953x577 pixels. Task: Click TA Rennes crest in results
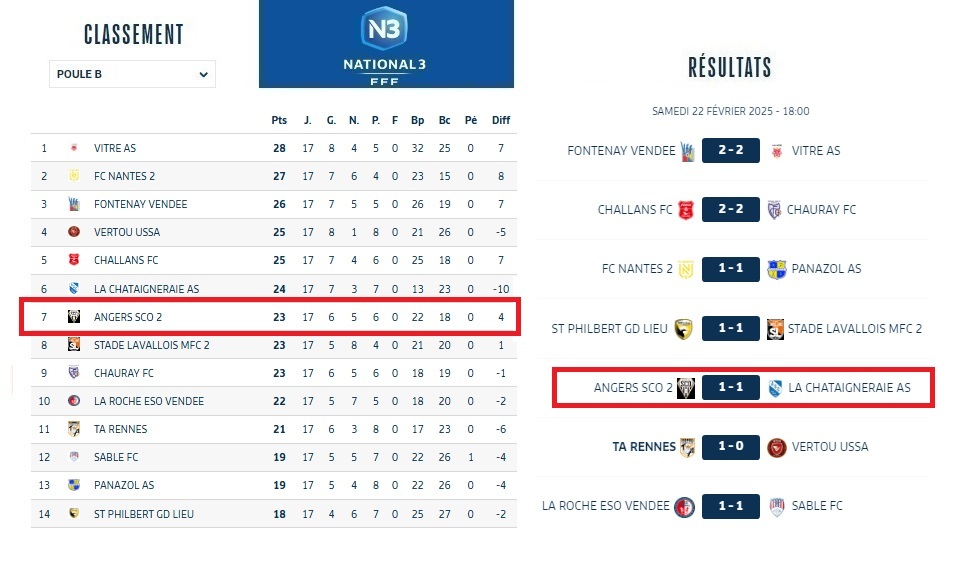coord(688,447)
